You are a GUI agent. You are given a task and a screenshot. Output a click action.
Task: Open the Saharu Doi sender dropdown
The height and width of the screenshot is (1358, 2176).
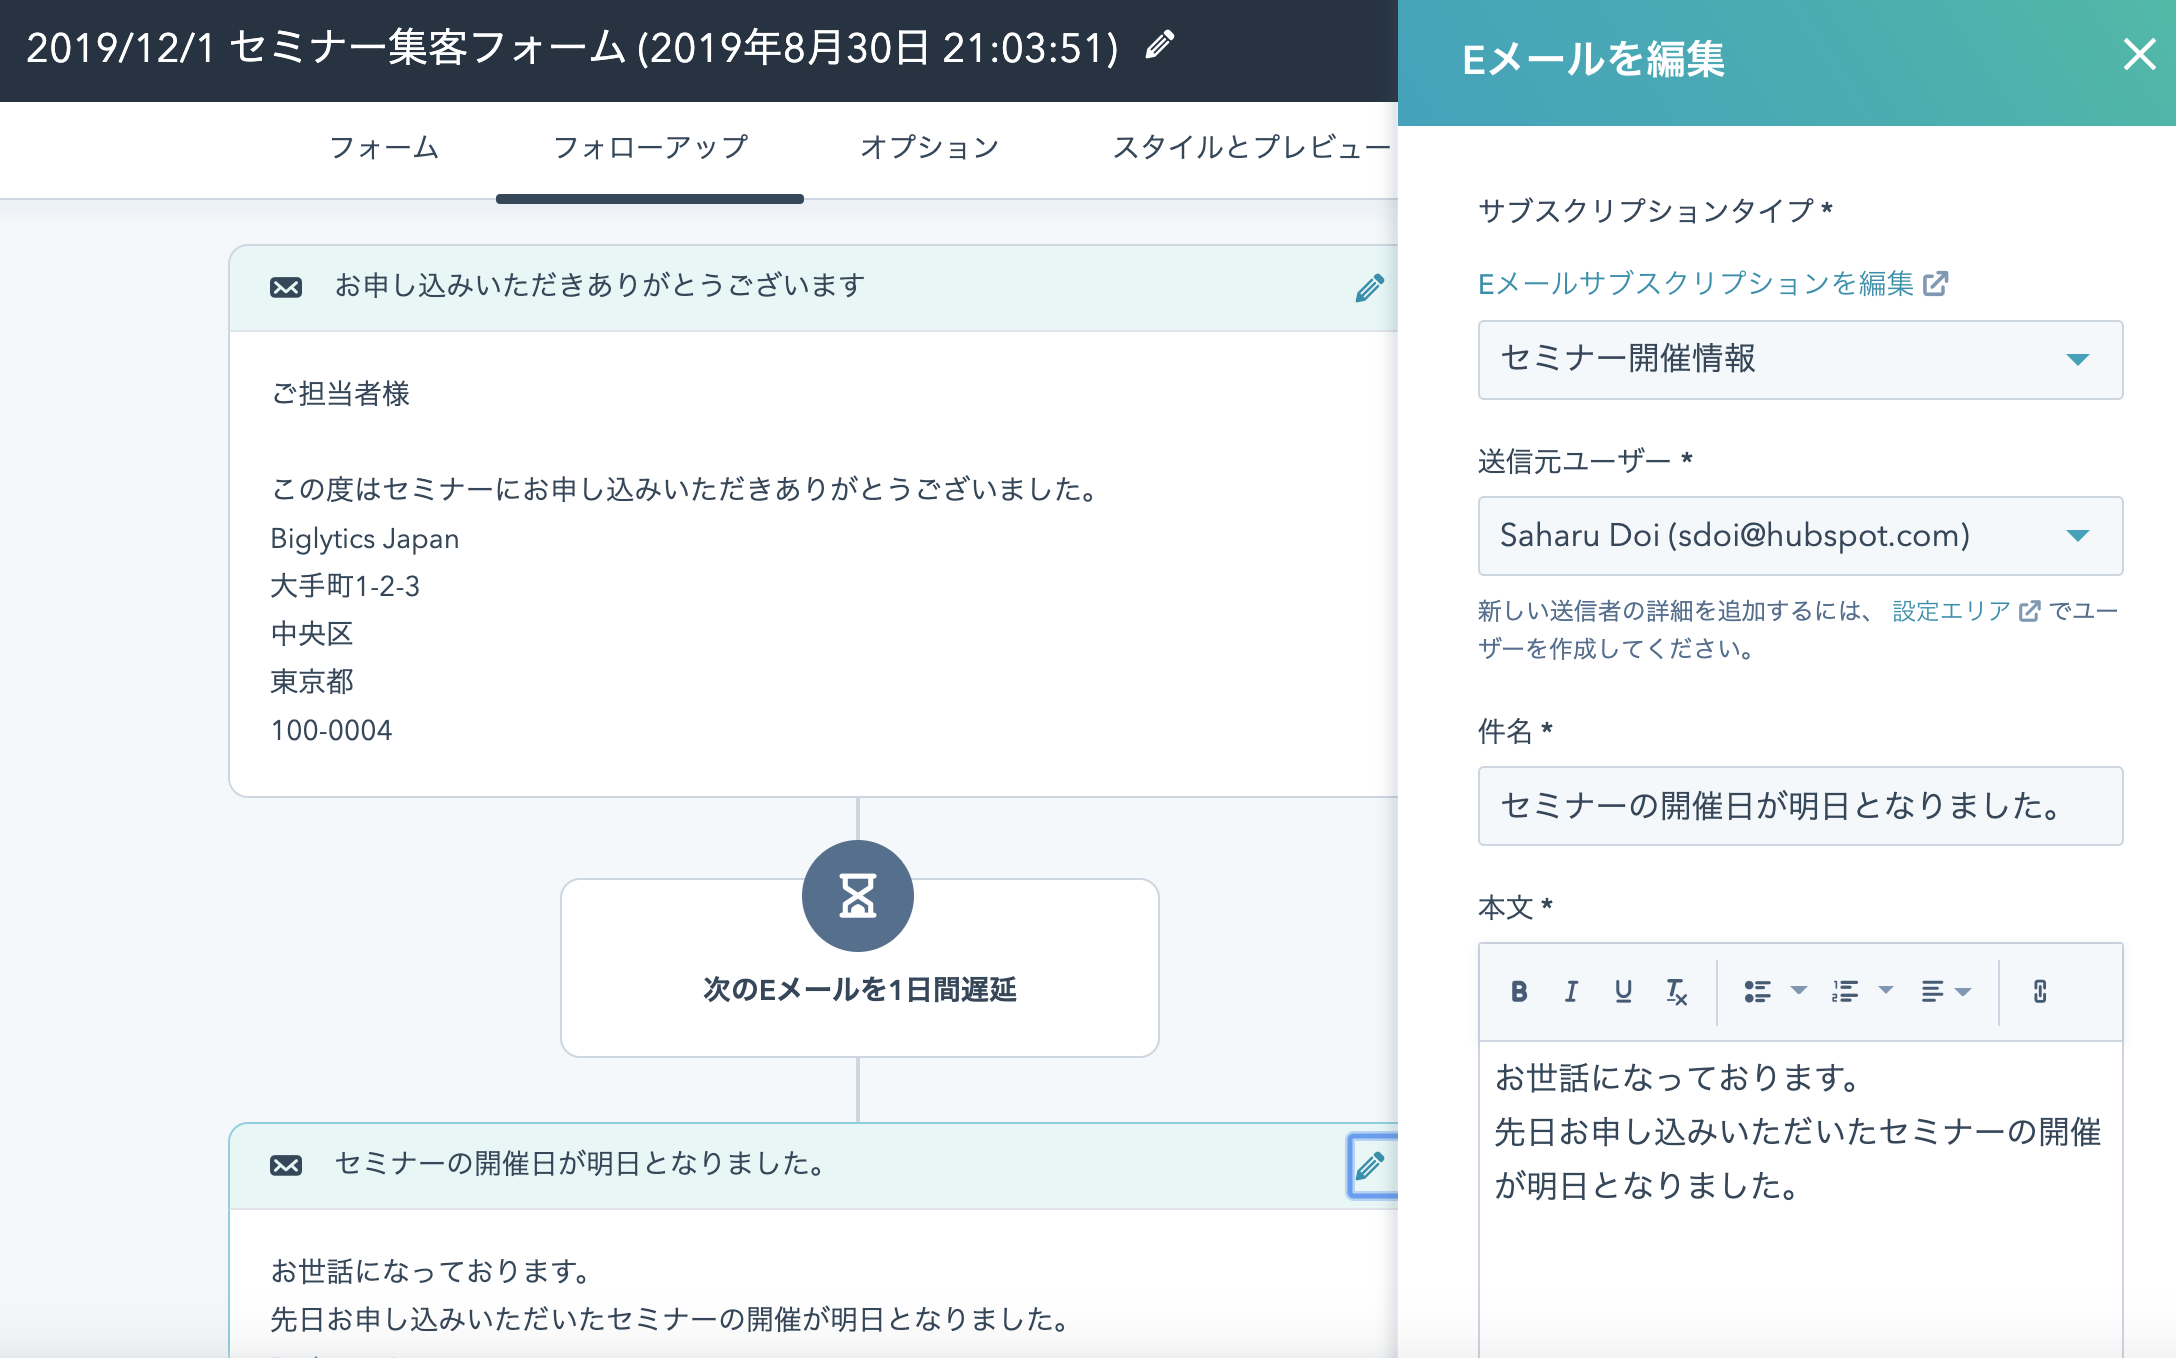1800,536
